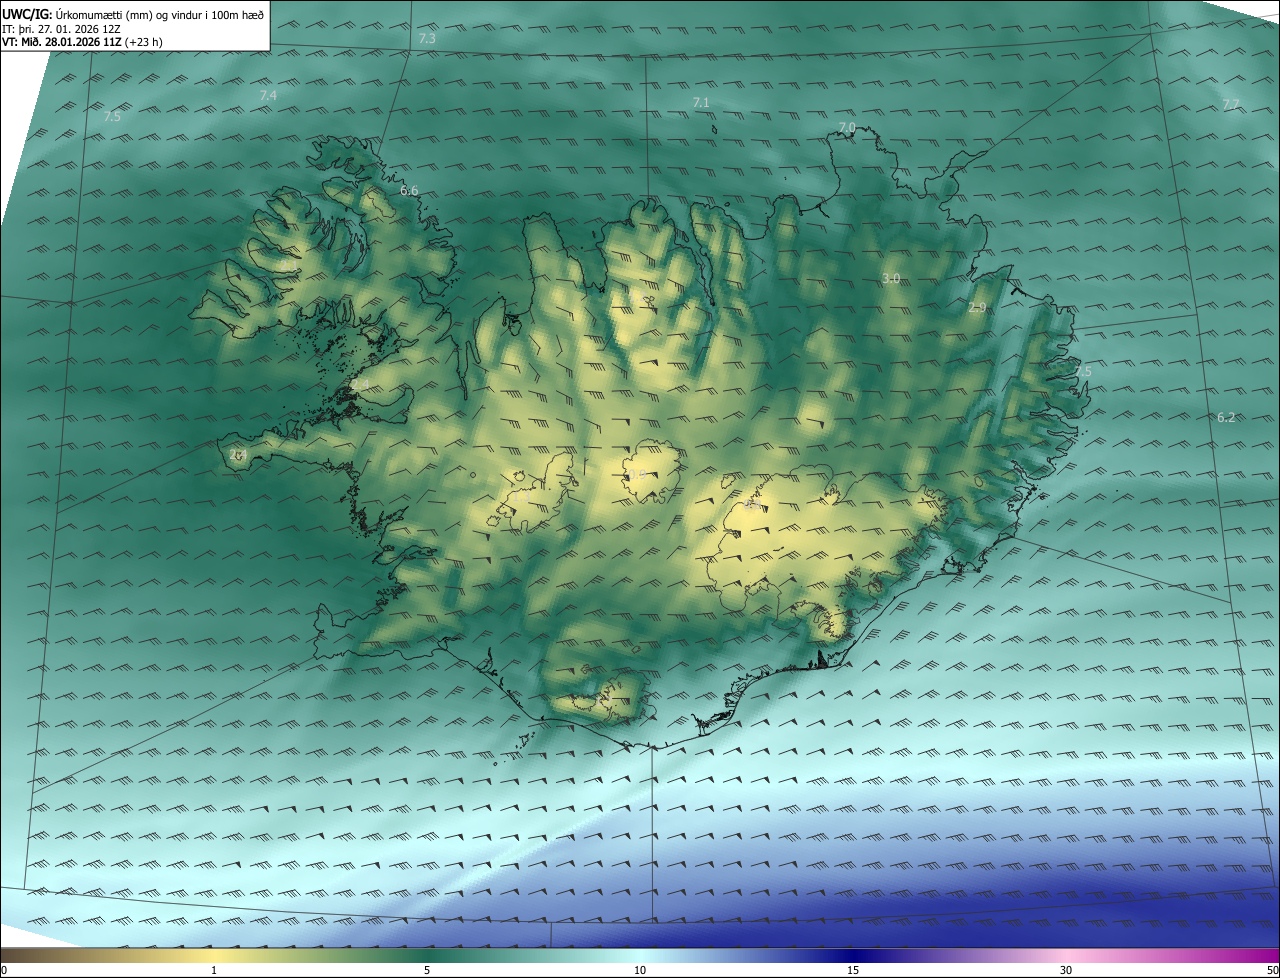Click the 2.9 value label in east Iceland
Image resolution: width=1280 pixels, height=978 pixels.
coord(977,308)
